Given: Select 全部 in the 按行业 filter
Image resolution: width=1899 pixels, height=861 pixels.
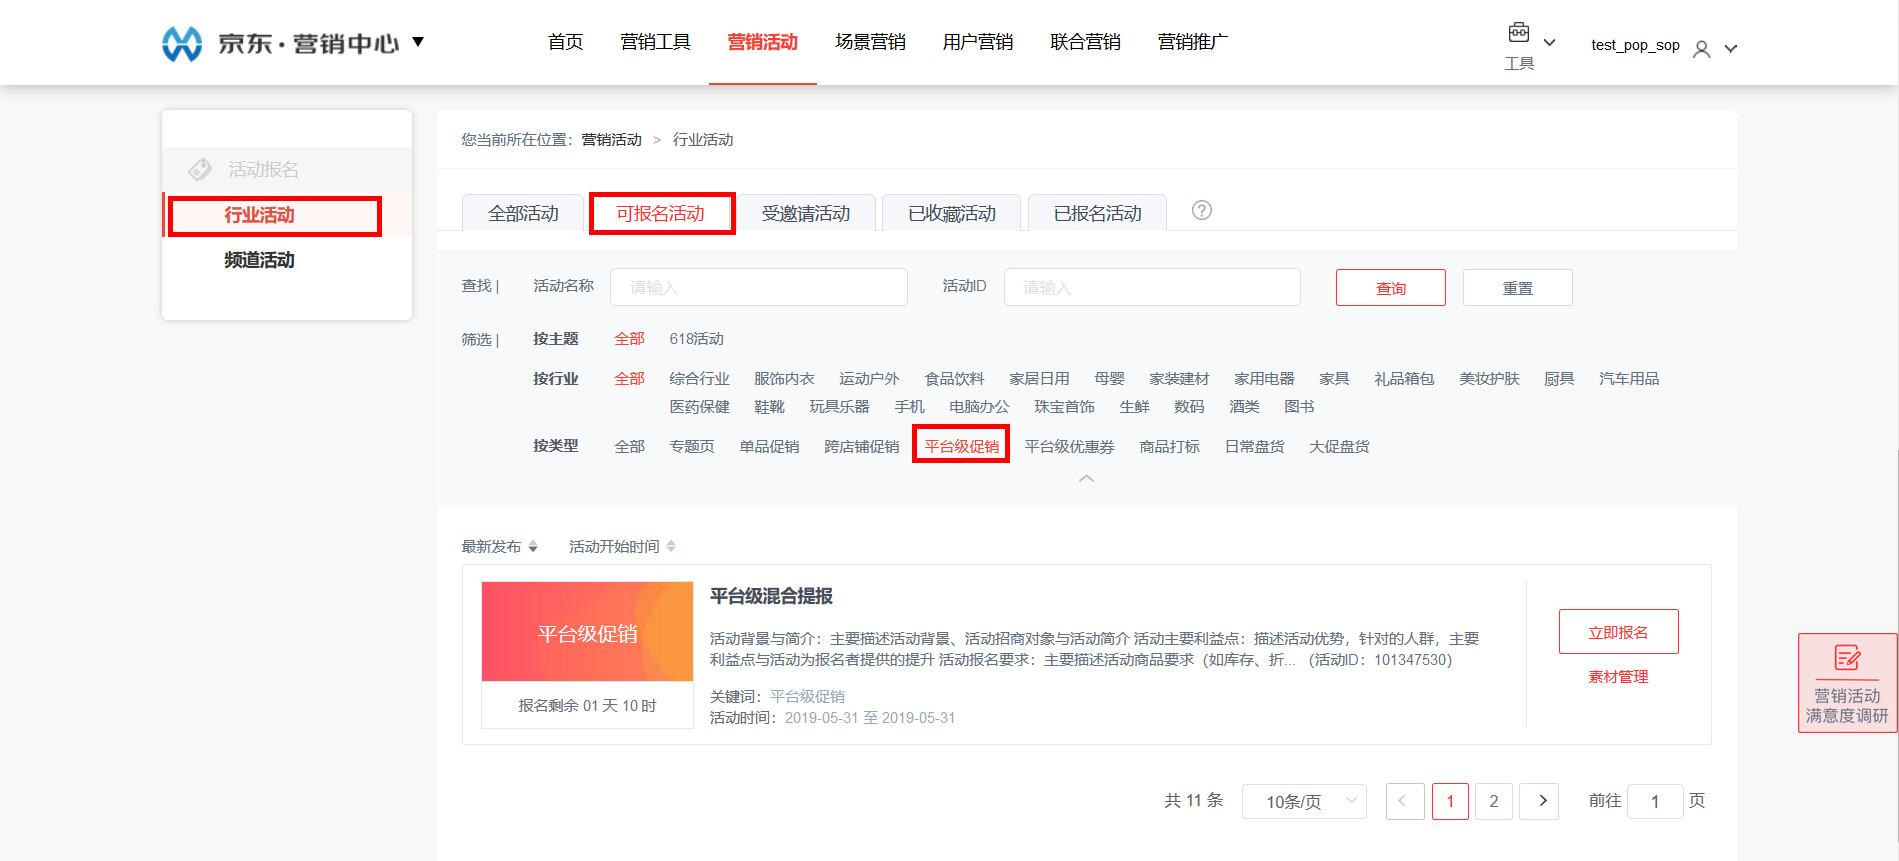Looking at the screenshot, I should coord(629,379).
